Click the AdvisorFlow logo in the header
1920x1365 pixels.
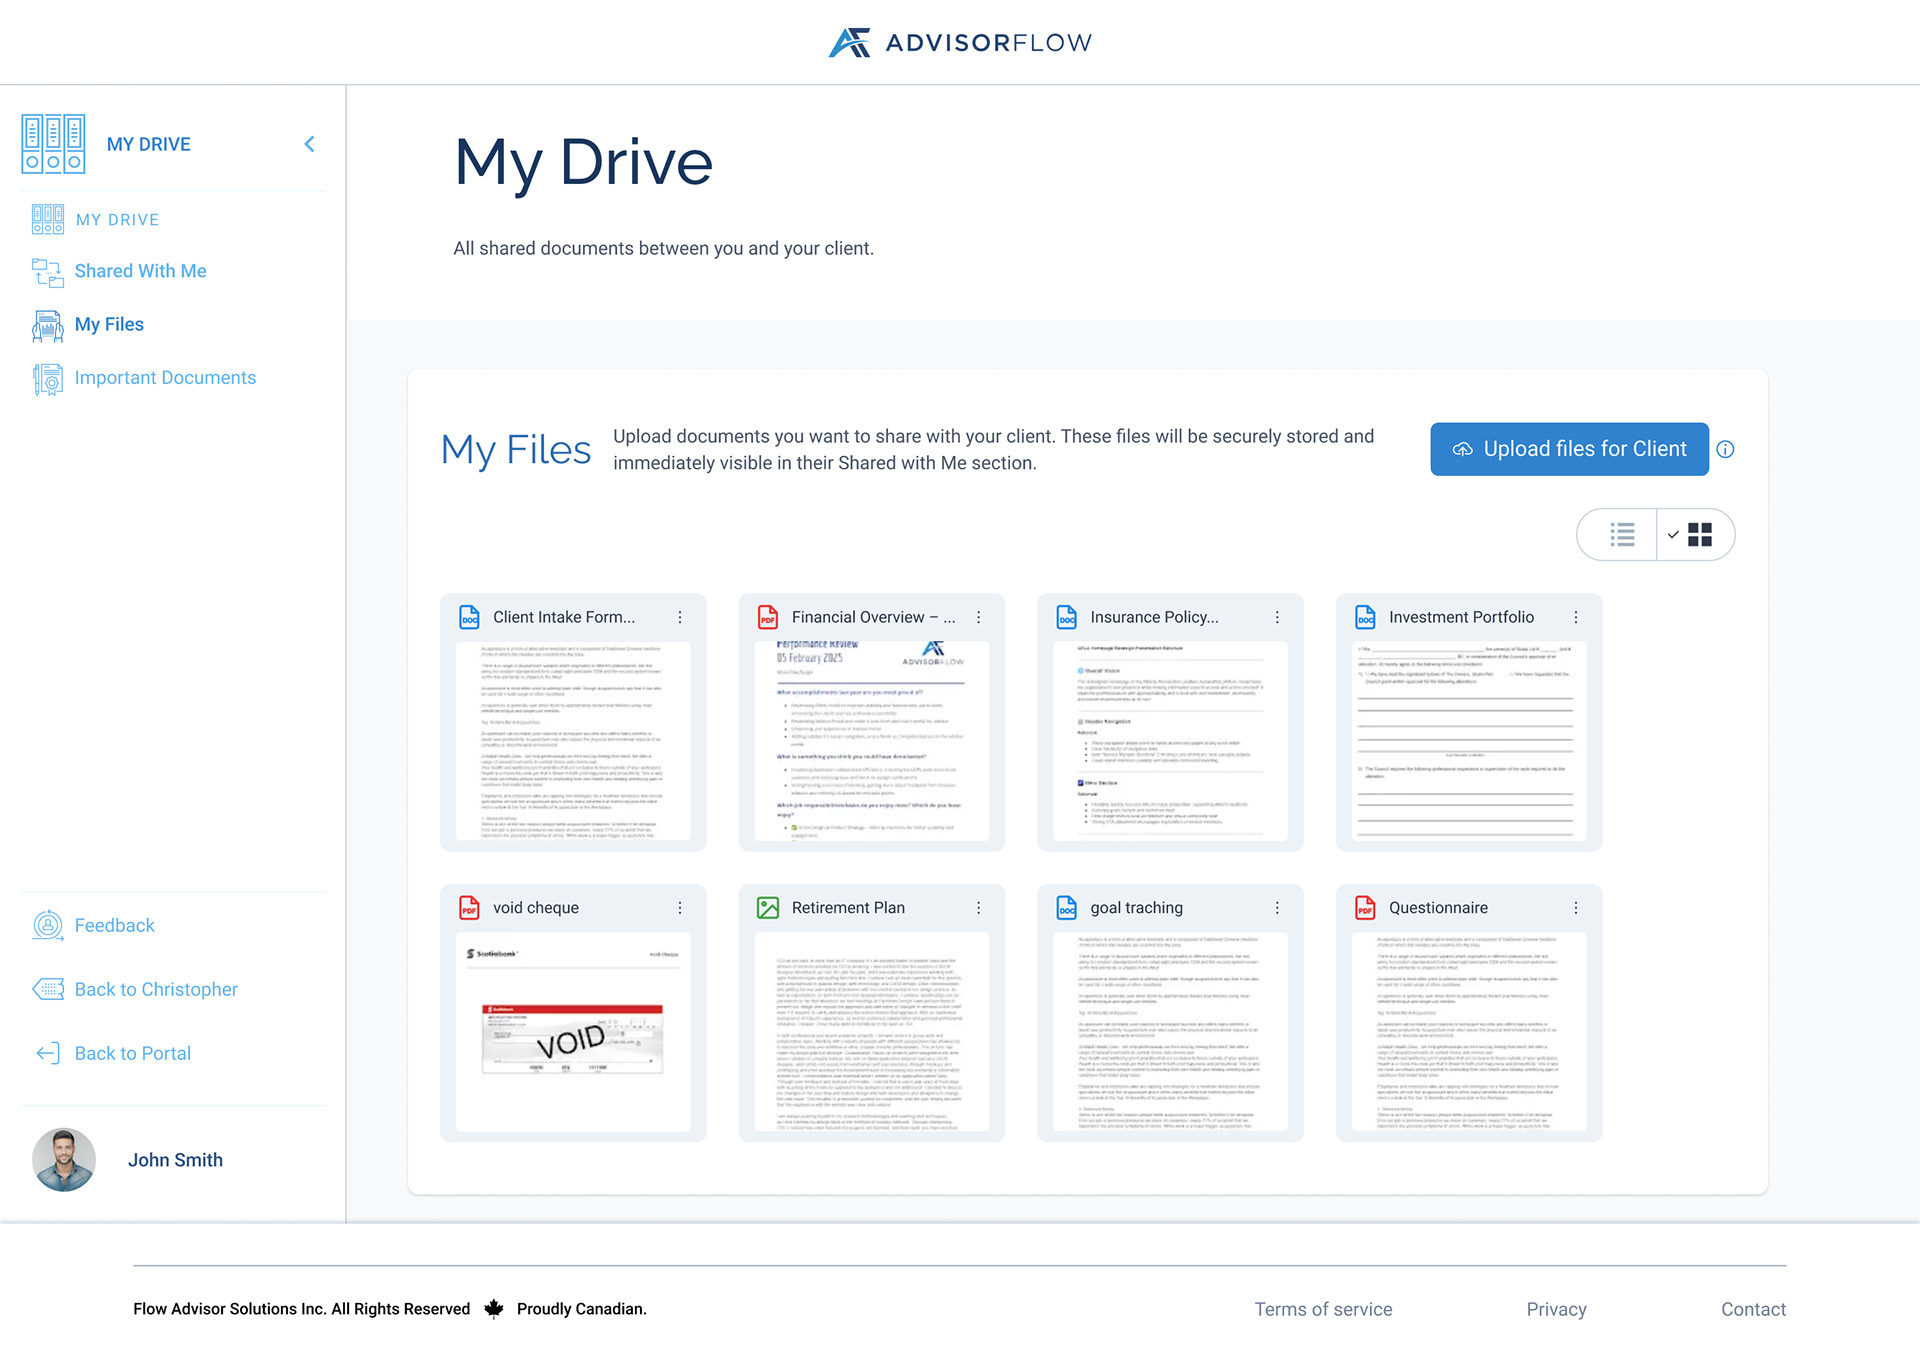(x=959, y=42)
